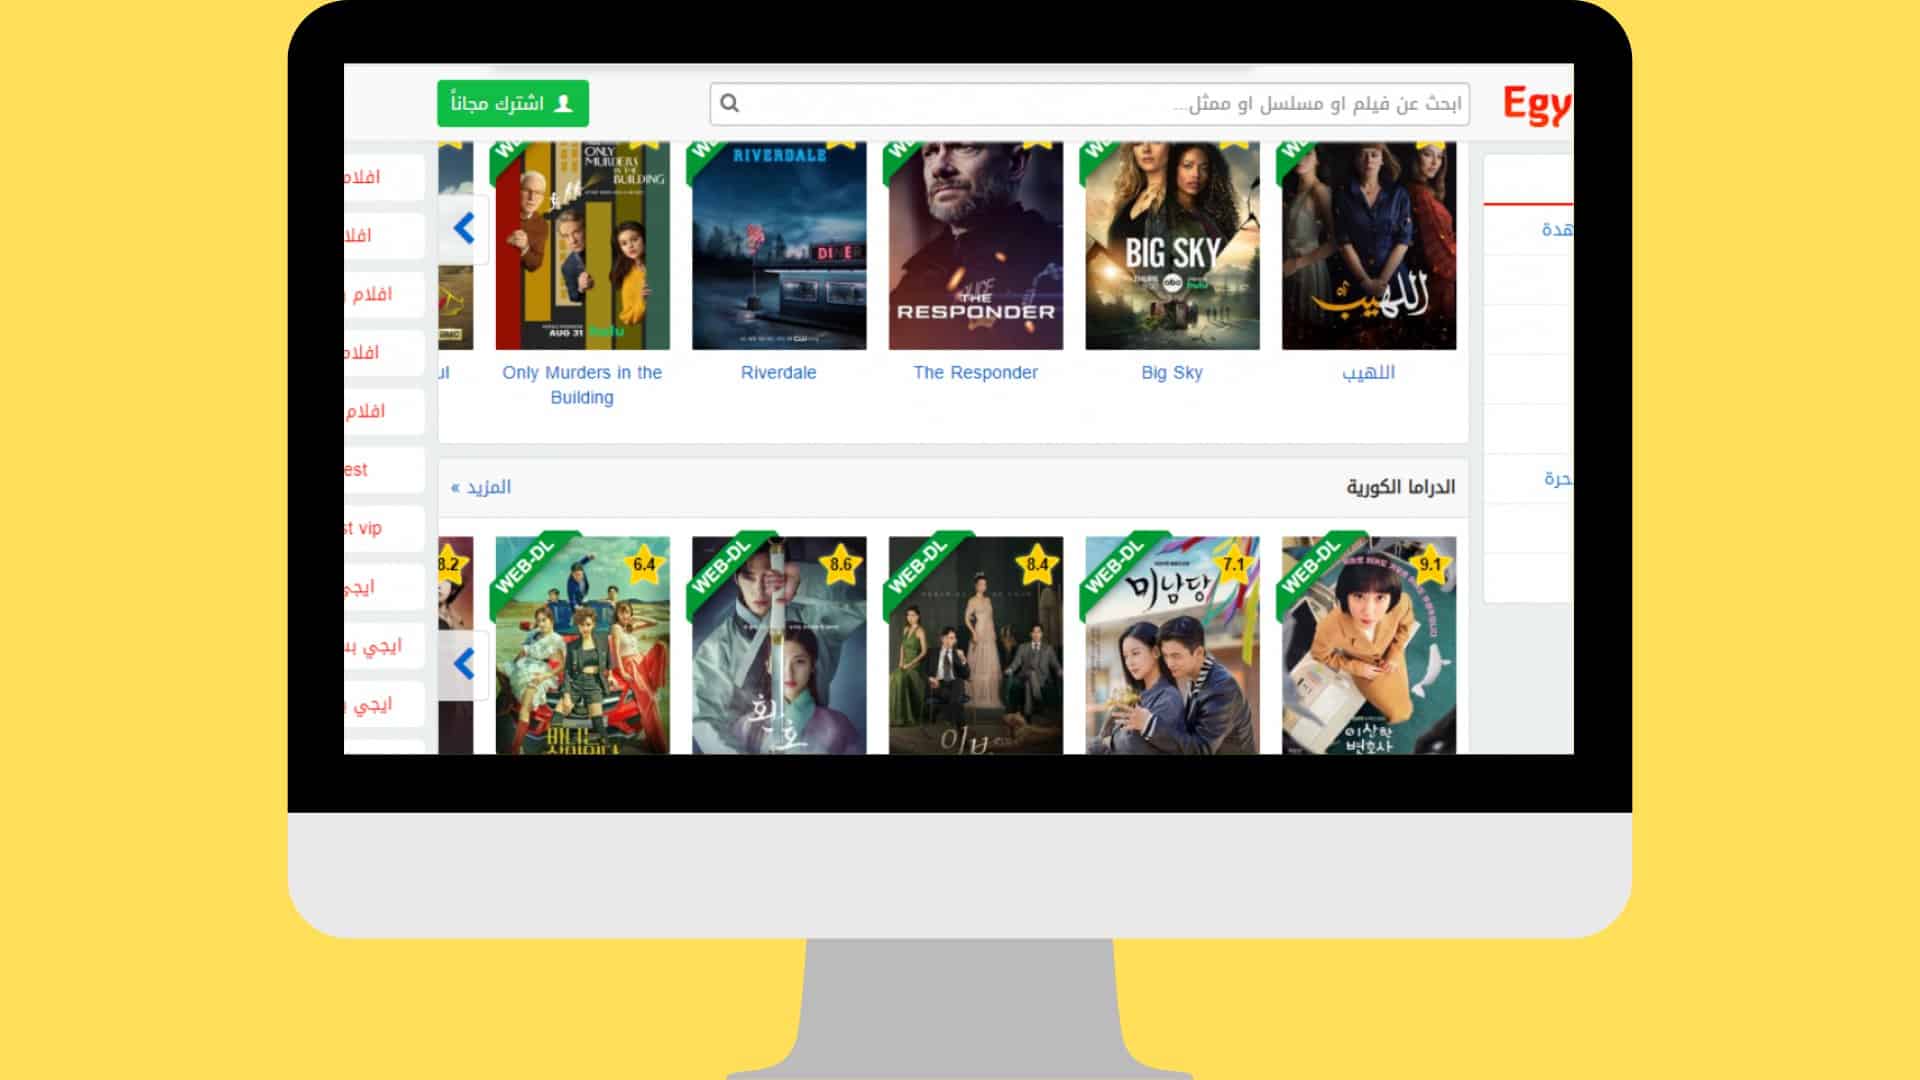The image size is (1920, 1080).
Task: Click the 8.4 rating star badge
Action: (x=1037, y=565)
